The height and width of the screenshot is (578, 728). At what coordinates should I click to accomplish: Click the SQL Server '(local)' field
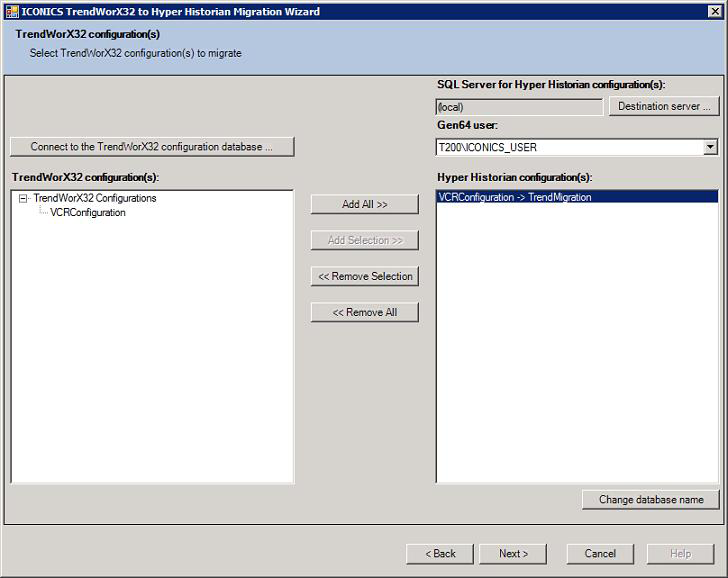click(519, 107)
